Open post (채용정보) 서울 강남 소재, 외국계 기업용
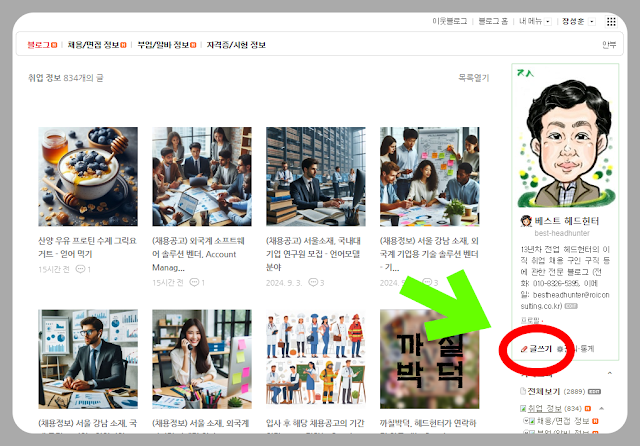This screenshot has height=446, width=640. (429, 254)
